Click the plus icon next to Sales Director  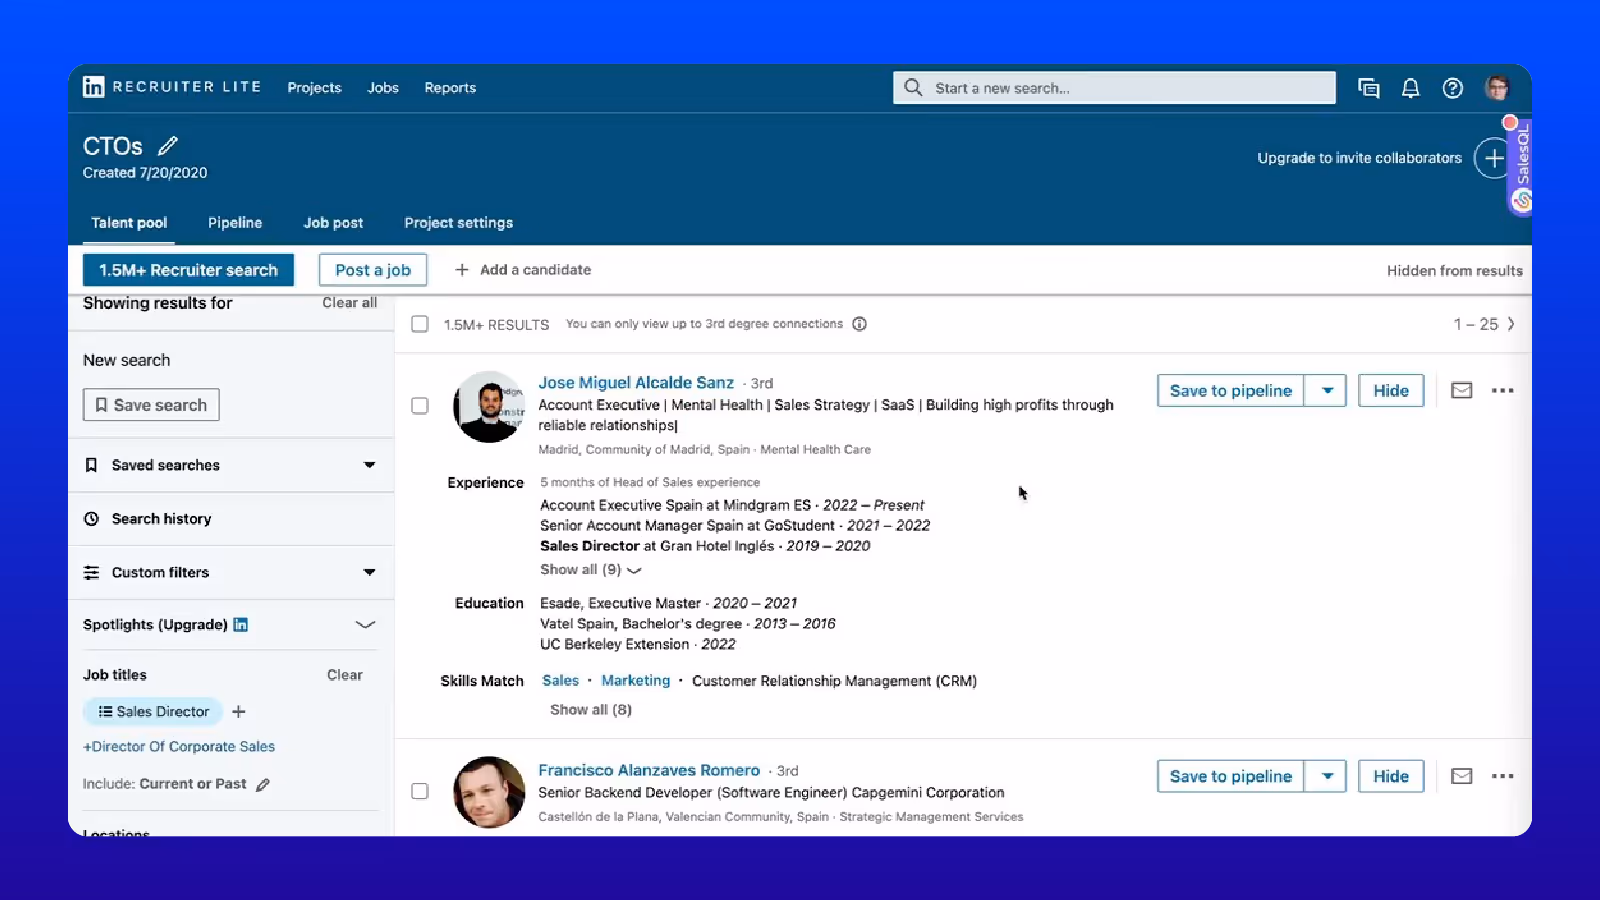[238, 712]
